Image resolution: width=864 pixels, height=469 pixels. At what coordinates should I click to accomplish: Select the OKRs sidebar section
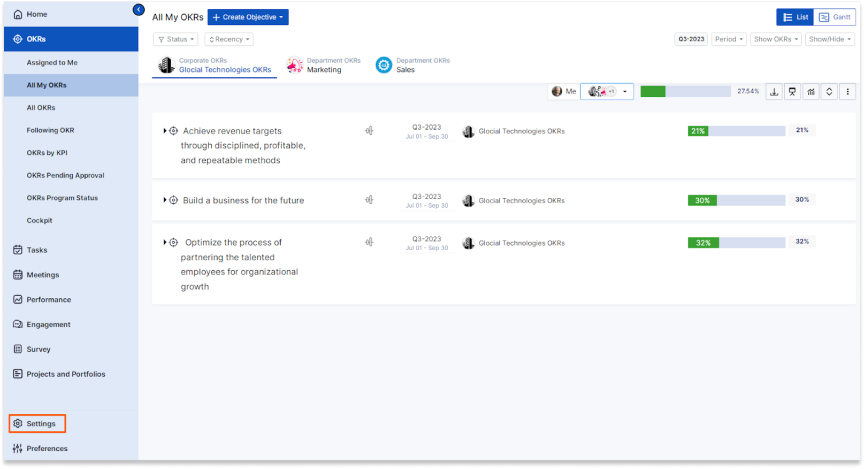coord(71,39)
